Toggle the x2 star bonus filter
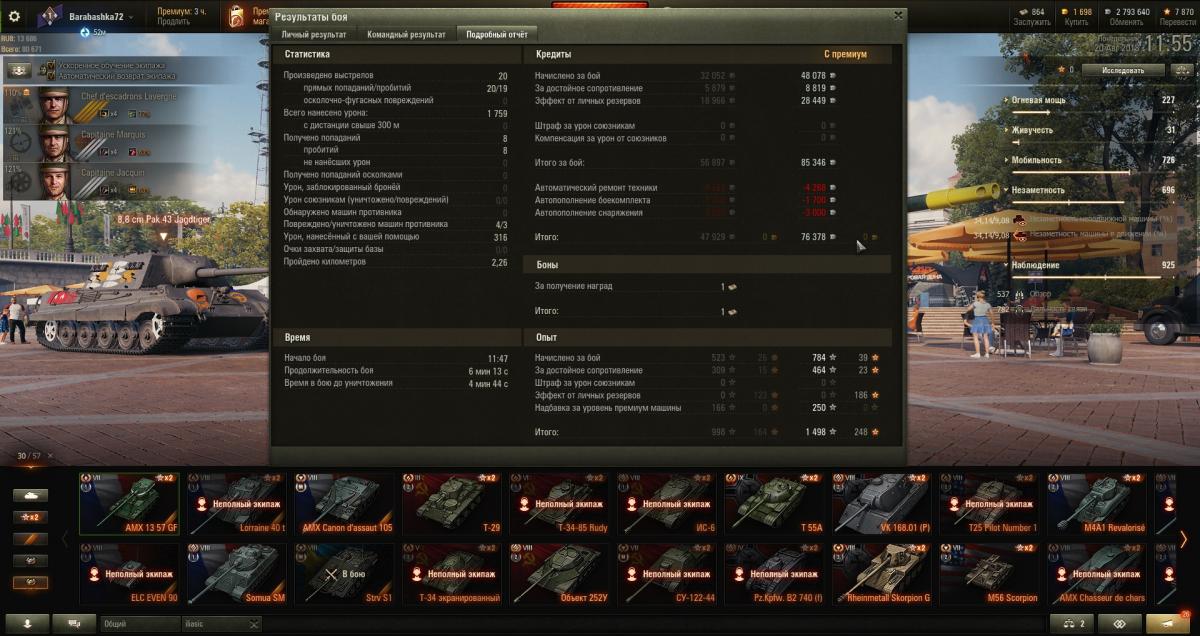The height and width of the screenshot is (636, 1200). click(30, 517)
